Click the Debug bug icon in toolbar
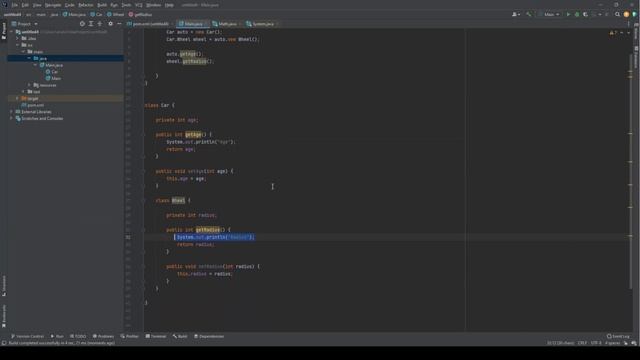The height and width of the screenshot is (360, 640). 577,14
